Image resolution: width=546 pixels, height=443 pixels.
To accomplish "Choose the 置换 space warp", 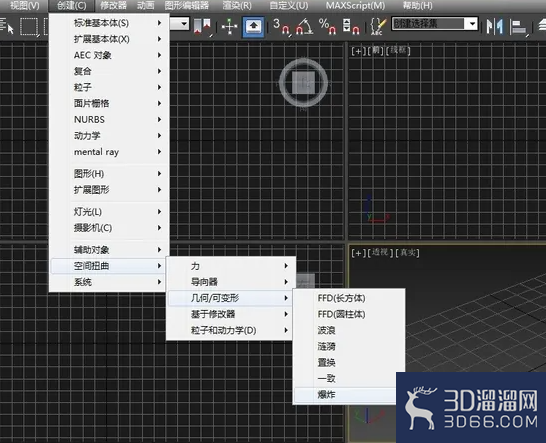I will [x=349, y=363].
